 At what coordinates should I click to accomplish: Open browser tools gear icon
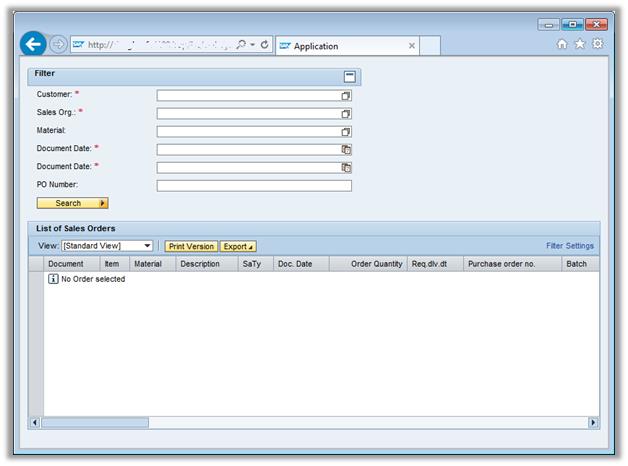click(x=598, y=44)
